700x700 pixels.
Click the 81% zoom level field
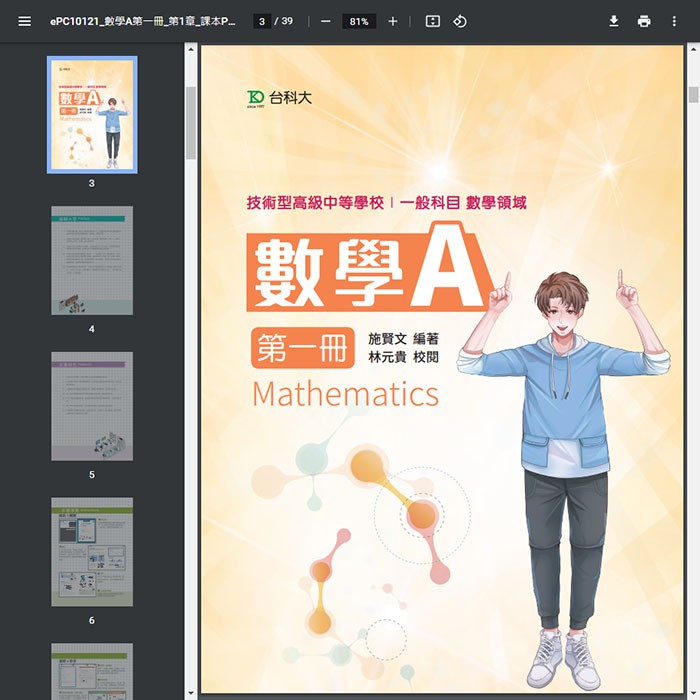click(359, 21)
